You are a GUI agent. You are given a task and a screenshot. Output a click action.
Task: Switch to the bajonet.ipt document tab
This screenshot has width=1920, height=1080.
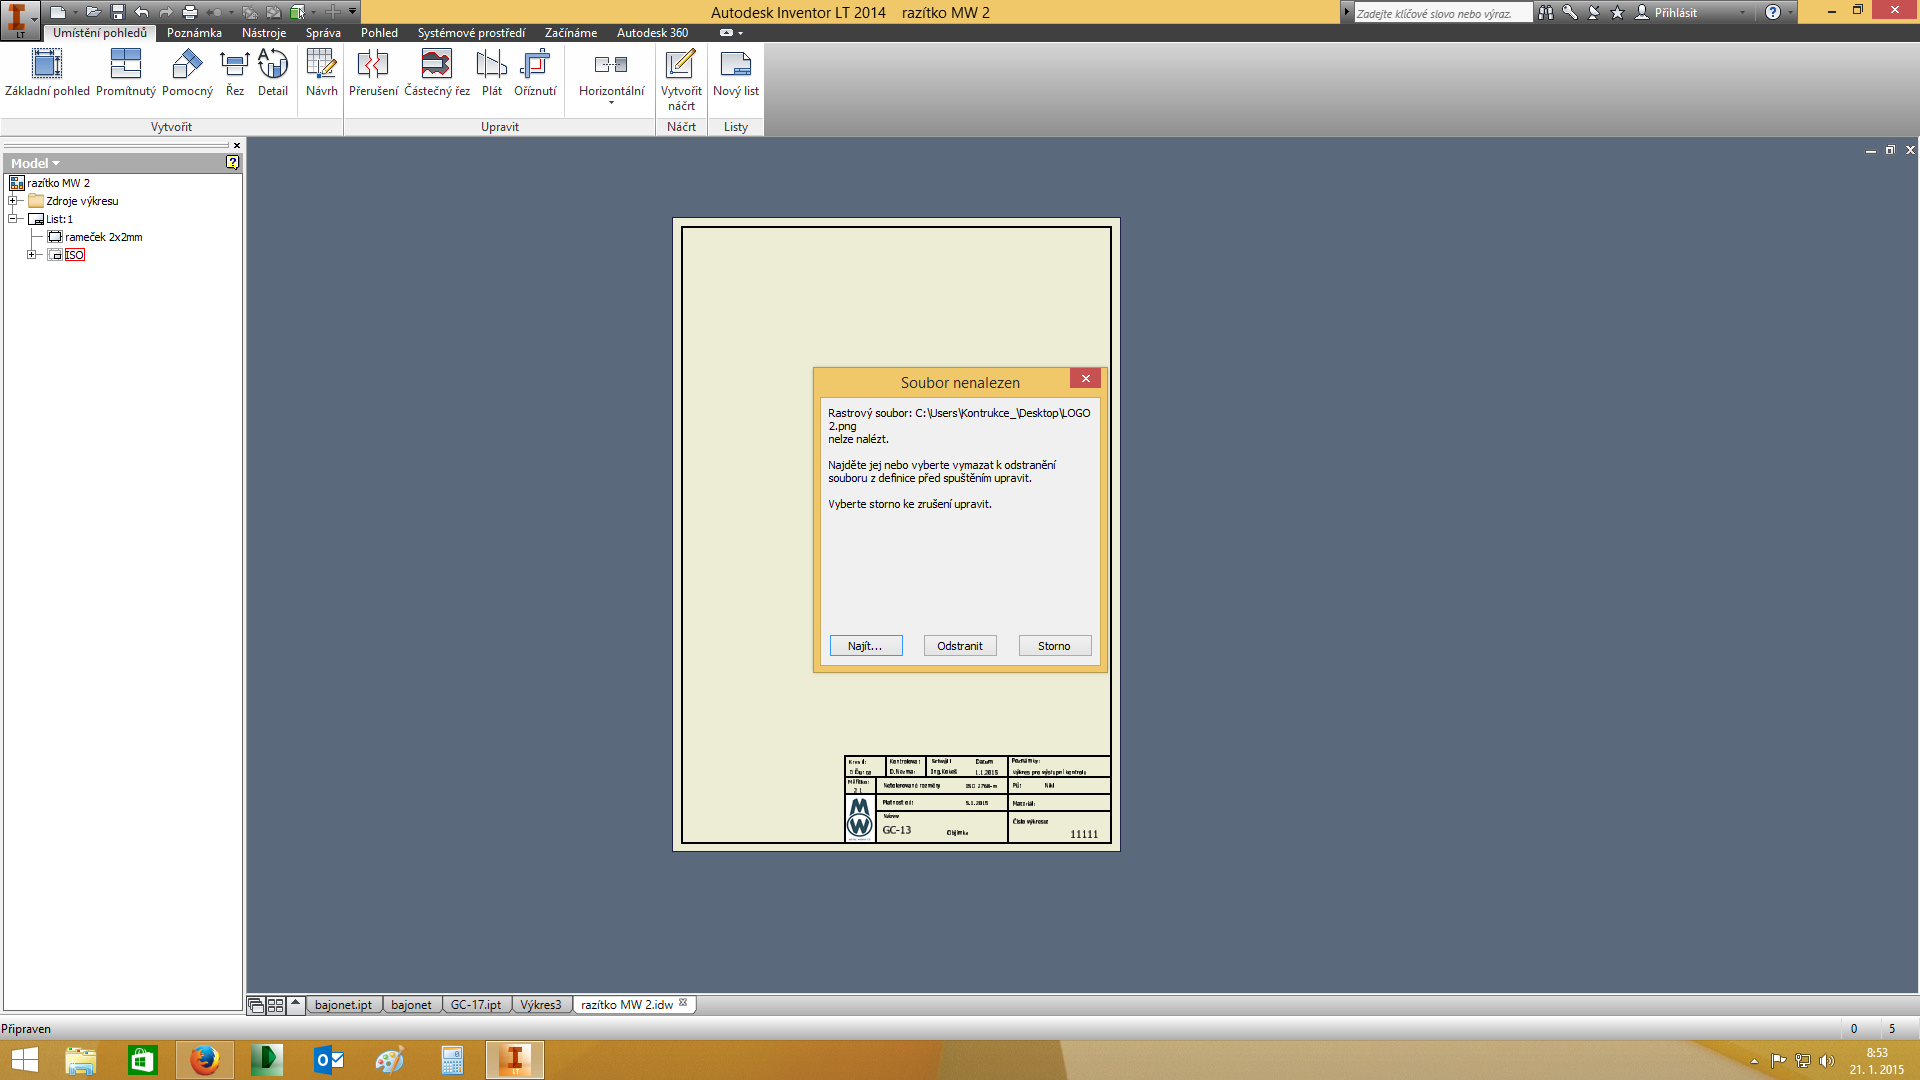coord(343,1005)
